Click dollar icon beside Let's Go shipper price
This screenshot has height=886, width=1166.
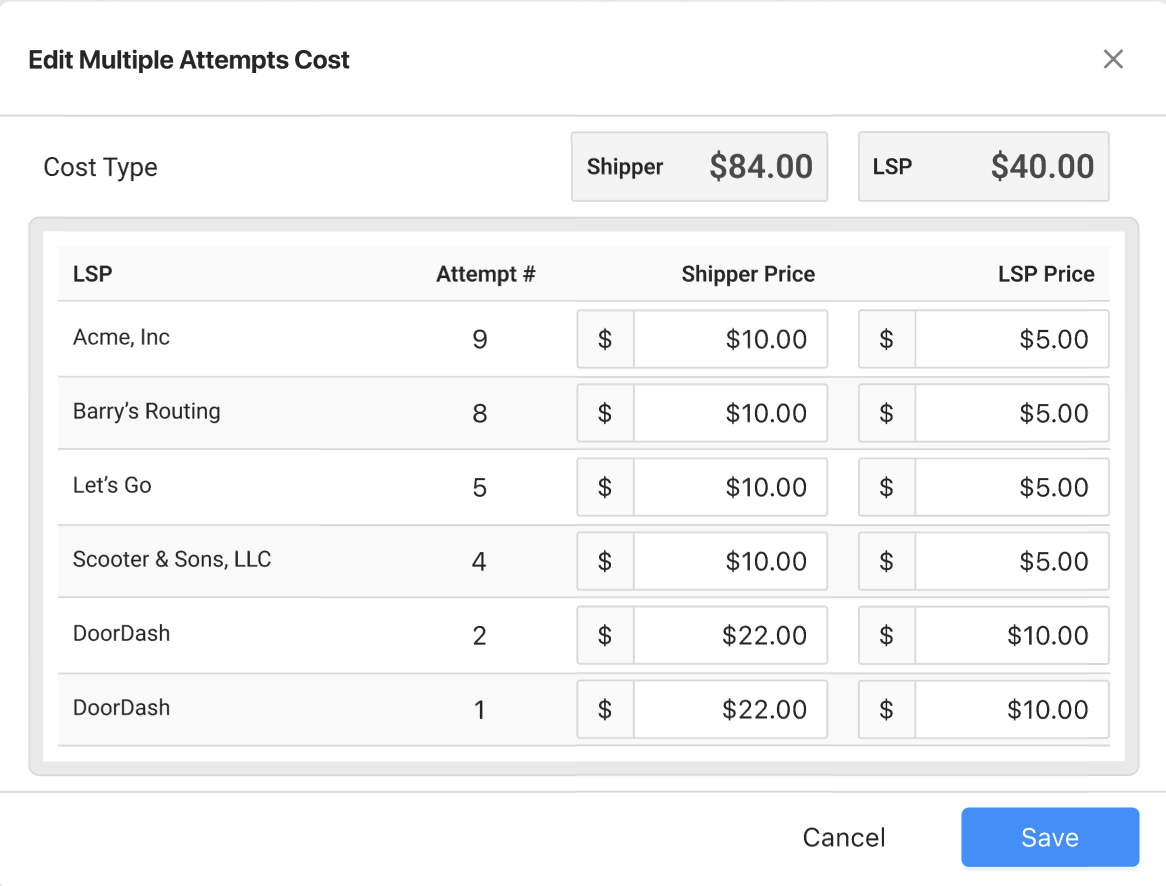(x=605, y=487)
